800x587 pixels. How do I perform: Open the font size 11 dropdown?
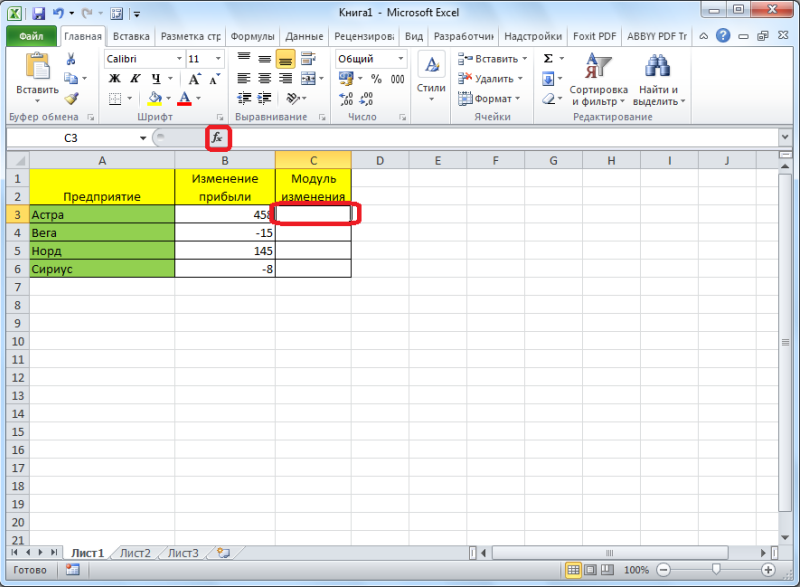pos(218,59)
